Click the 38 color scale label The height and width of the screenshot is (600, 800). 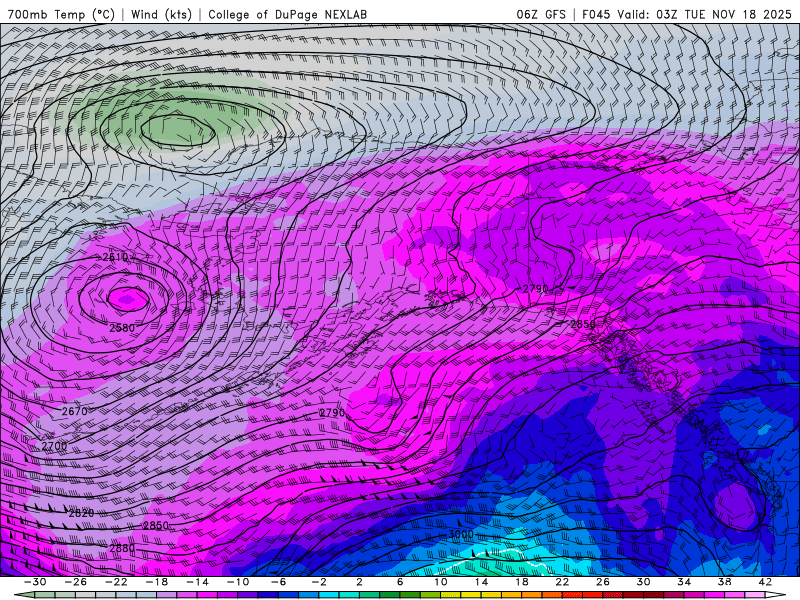tap(724, 582)
